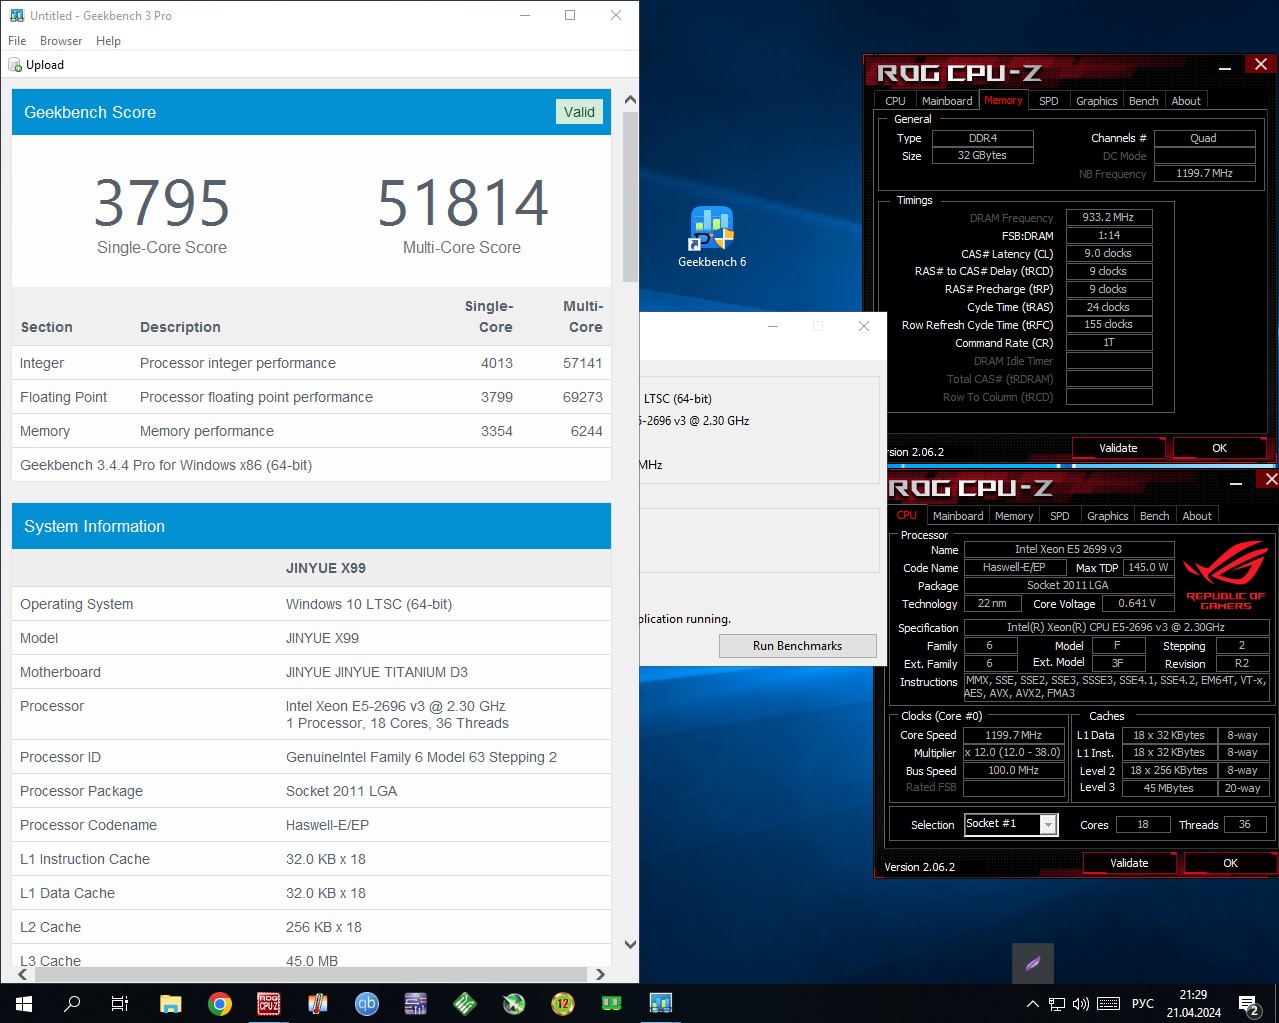Open About tab in lower CPU-Z window
1279x1023 pixels.
pos(1197,516)
